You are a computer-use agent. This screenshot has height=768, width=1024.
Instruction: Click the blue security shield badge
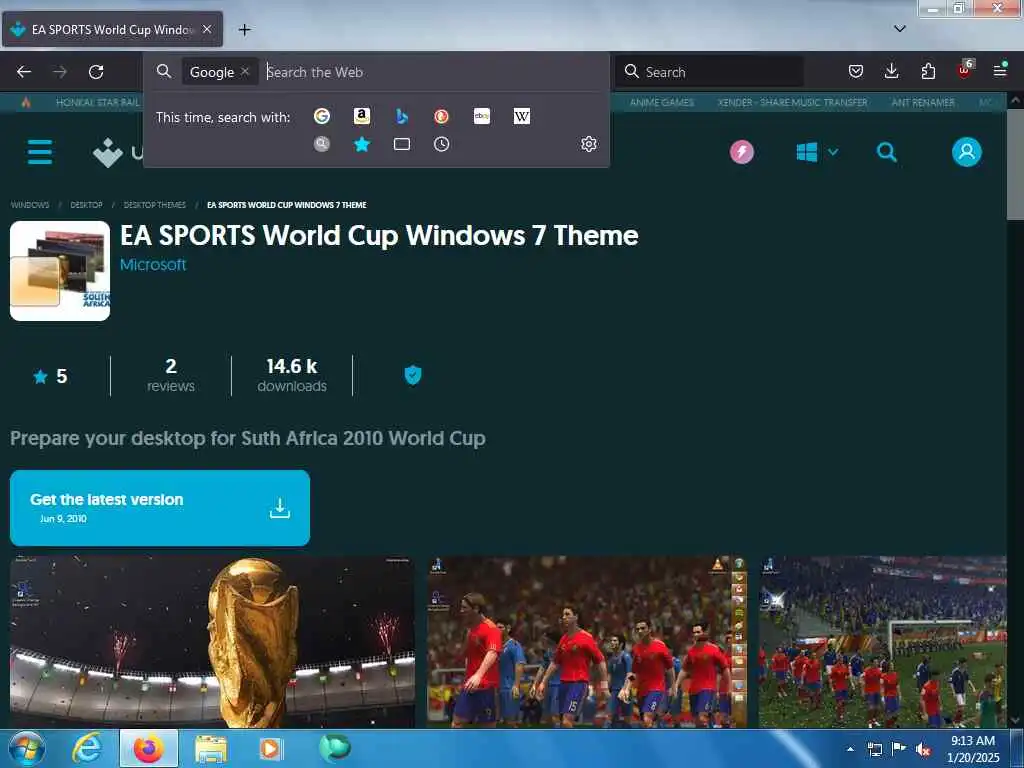(413, 375)
